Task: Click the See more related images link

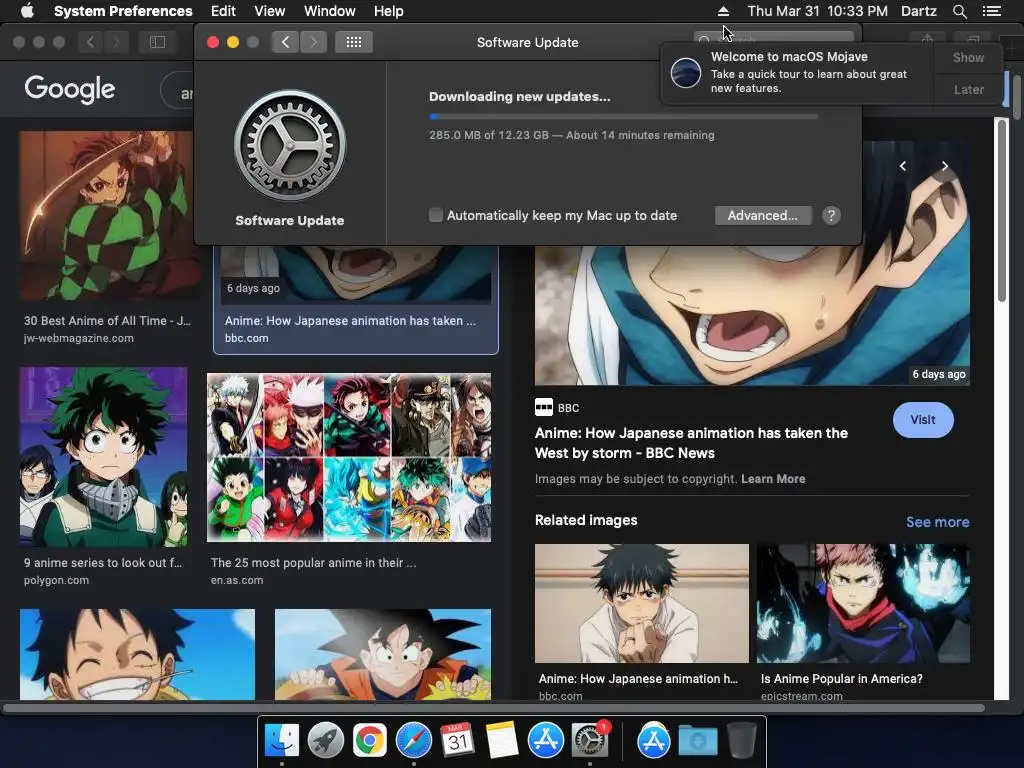Action: 937,522
